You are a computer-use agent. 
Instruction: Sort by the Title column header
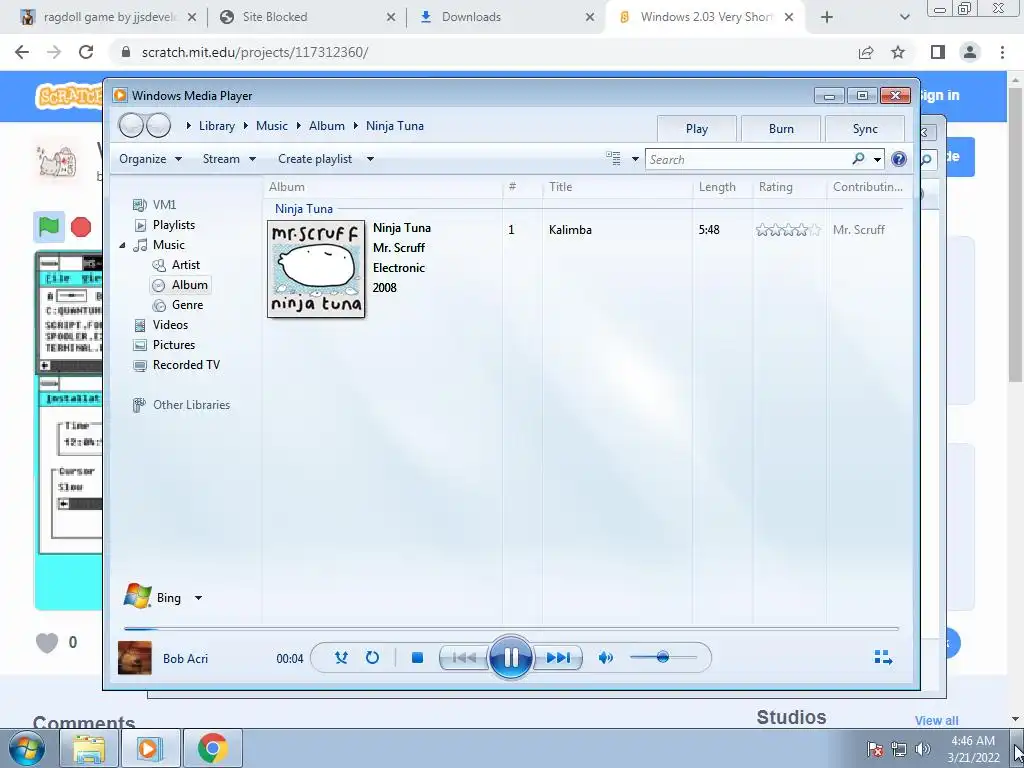(x=560, y=187)
